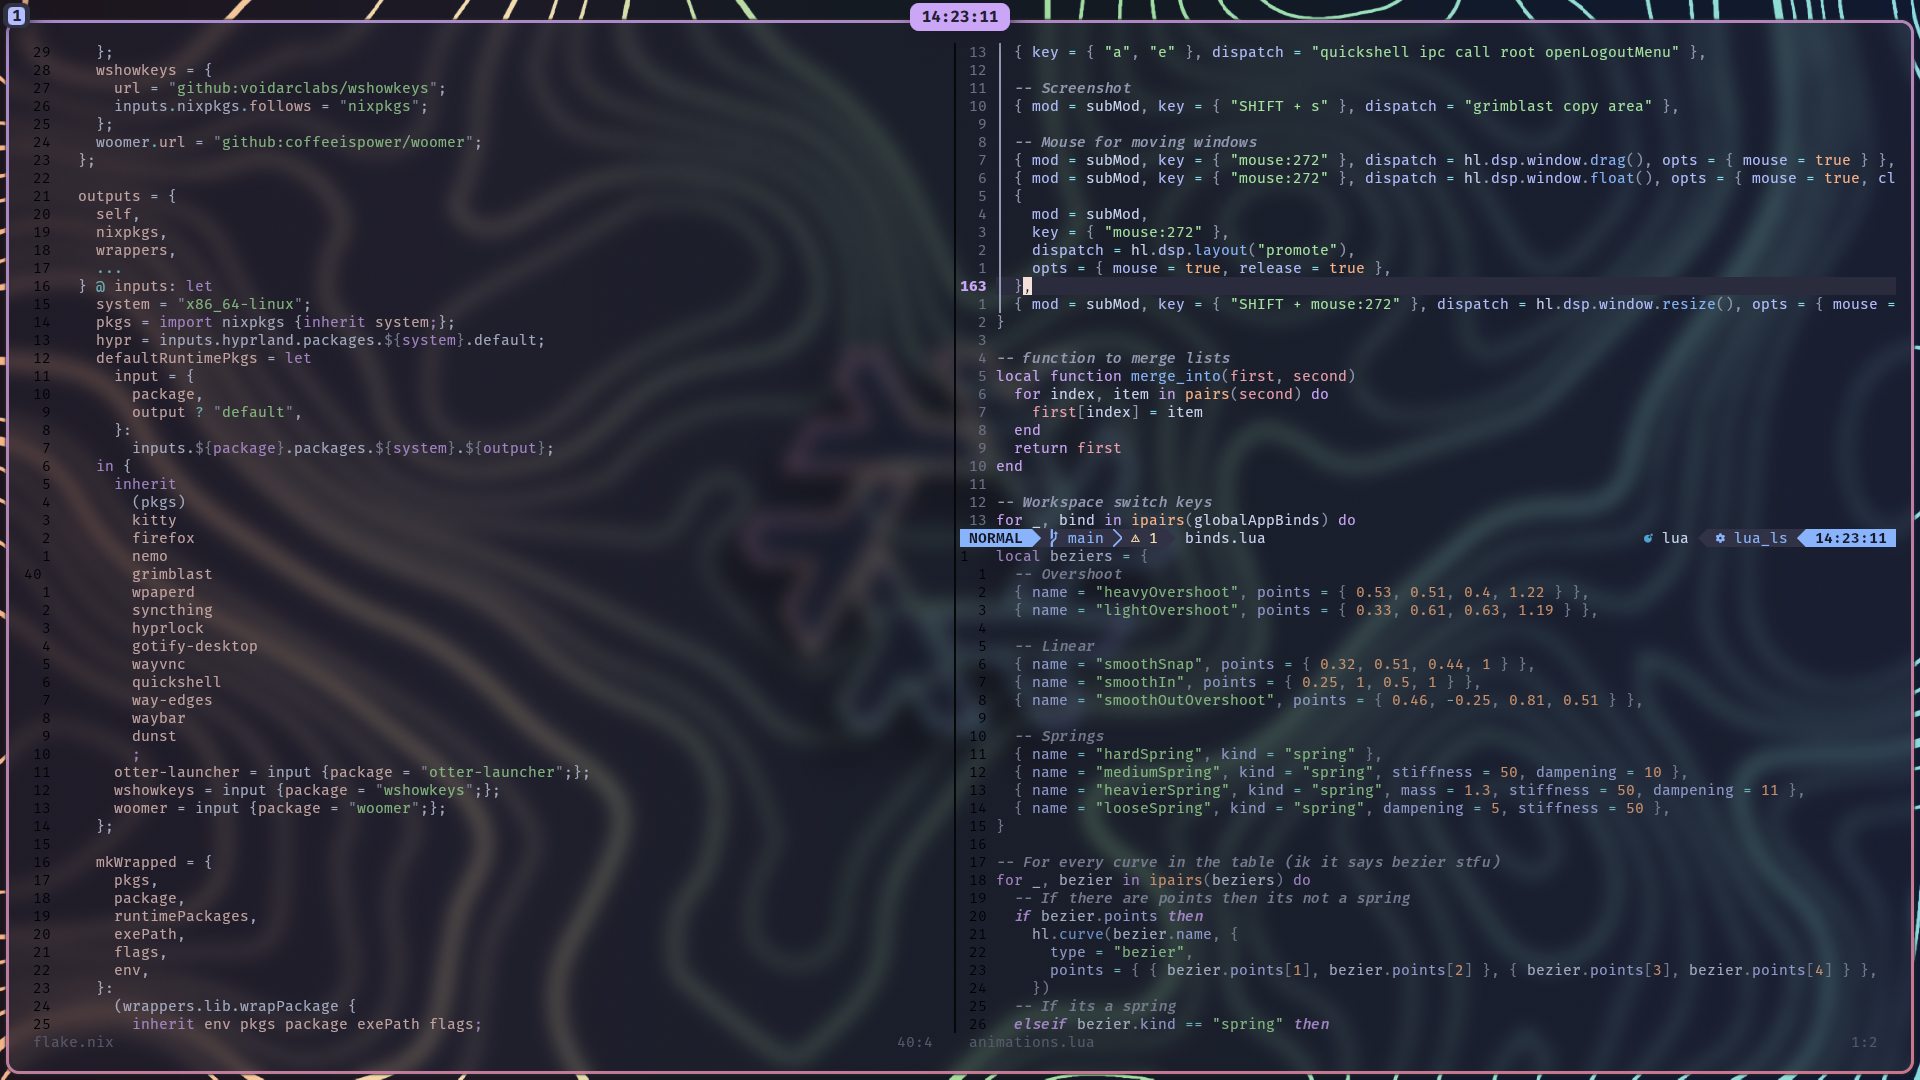Click the waybar package line
This screenshot has height=1080, width=1920.
[x=158, y=718]
